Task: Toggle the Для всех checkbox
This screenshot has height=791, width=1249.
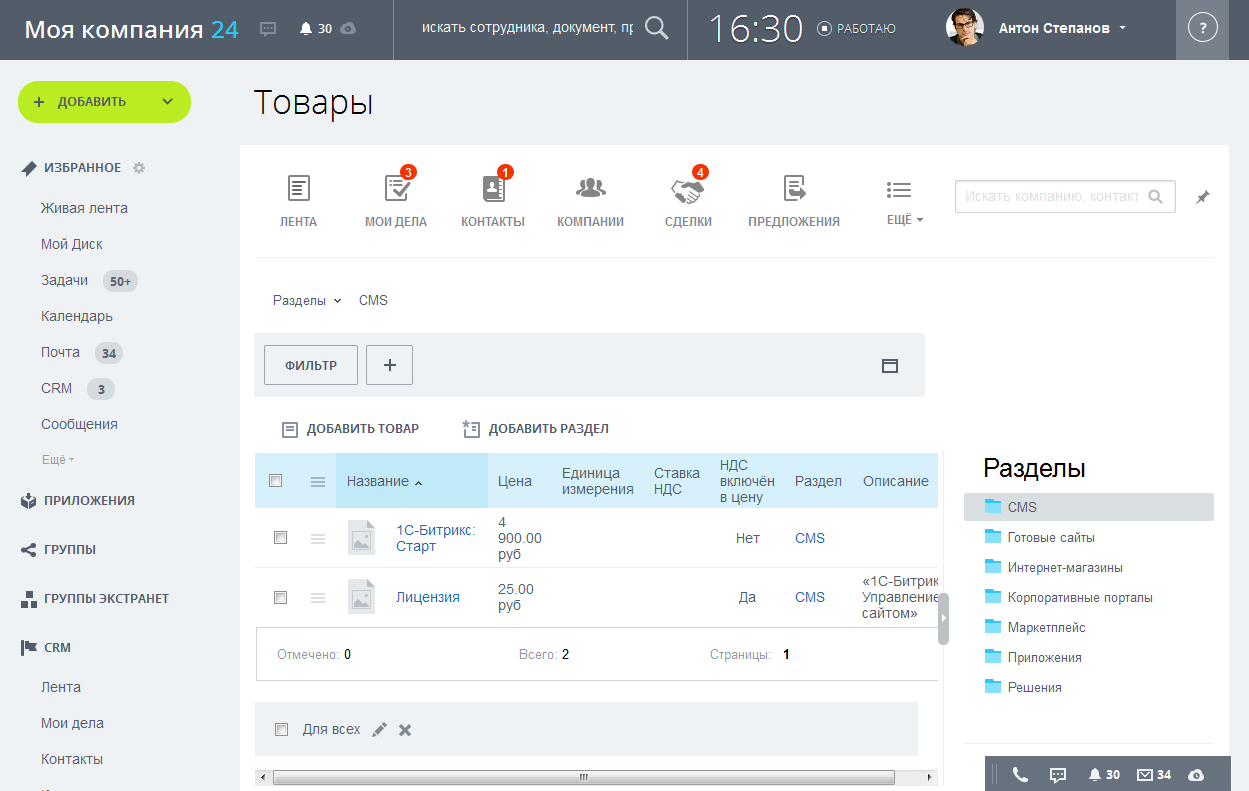Action: 281,730
